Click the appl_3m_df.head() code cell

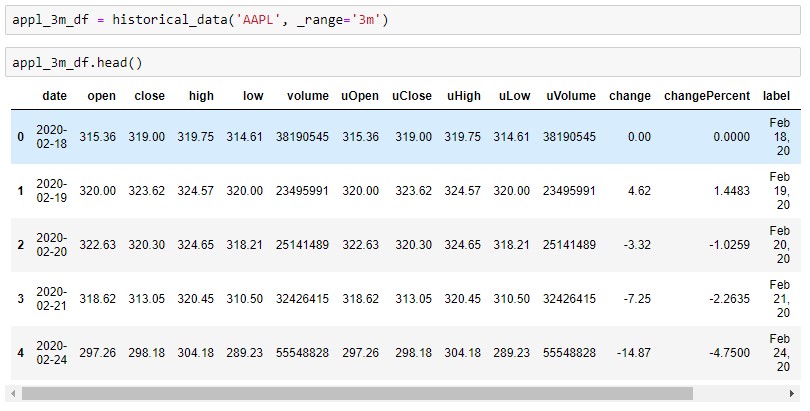click(402, 62)
